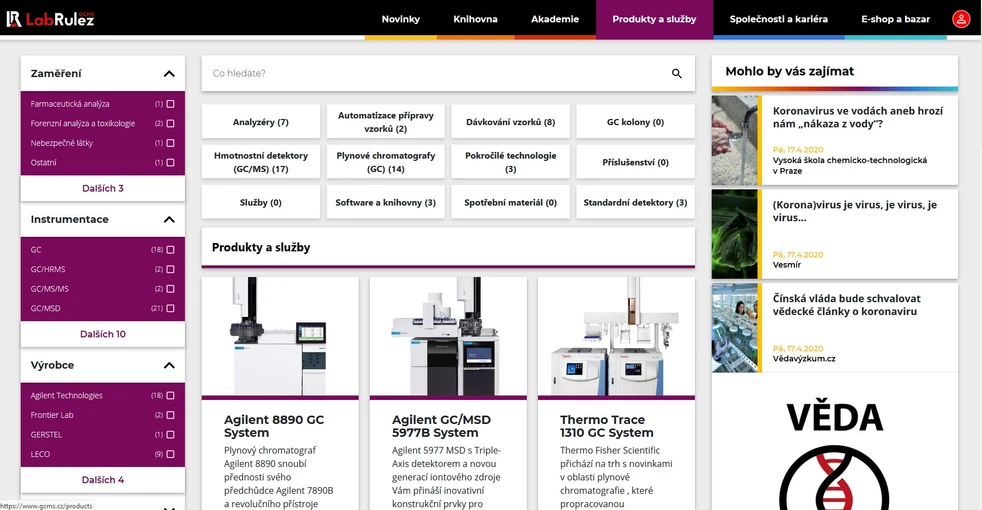This screenshot has width=982, height=510.
Task: Open the user account profile icon
Action: (961, 19)
